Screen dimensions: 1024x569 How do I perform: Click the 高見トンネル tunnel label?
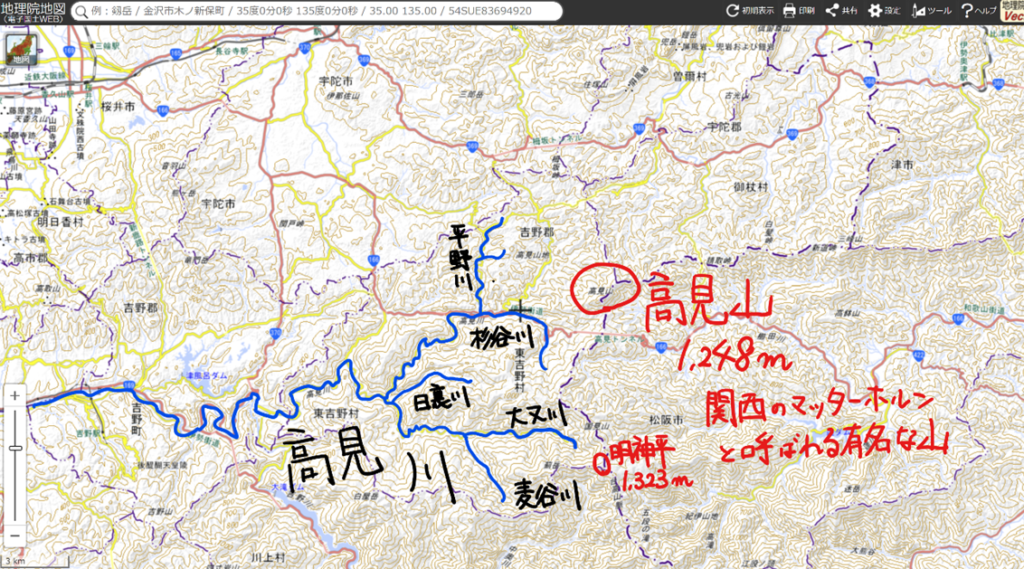[x=622, y=340]
